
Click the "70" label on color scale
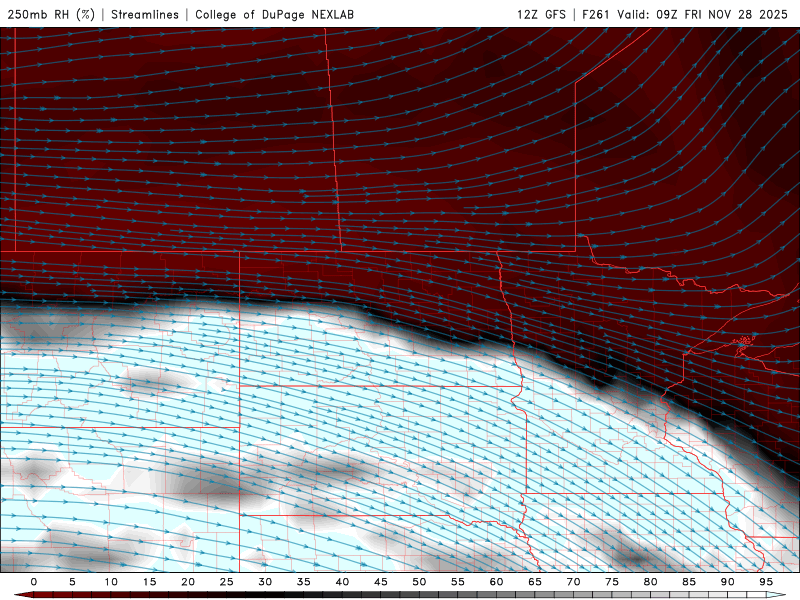point(573,582)
